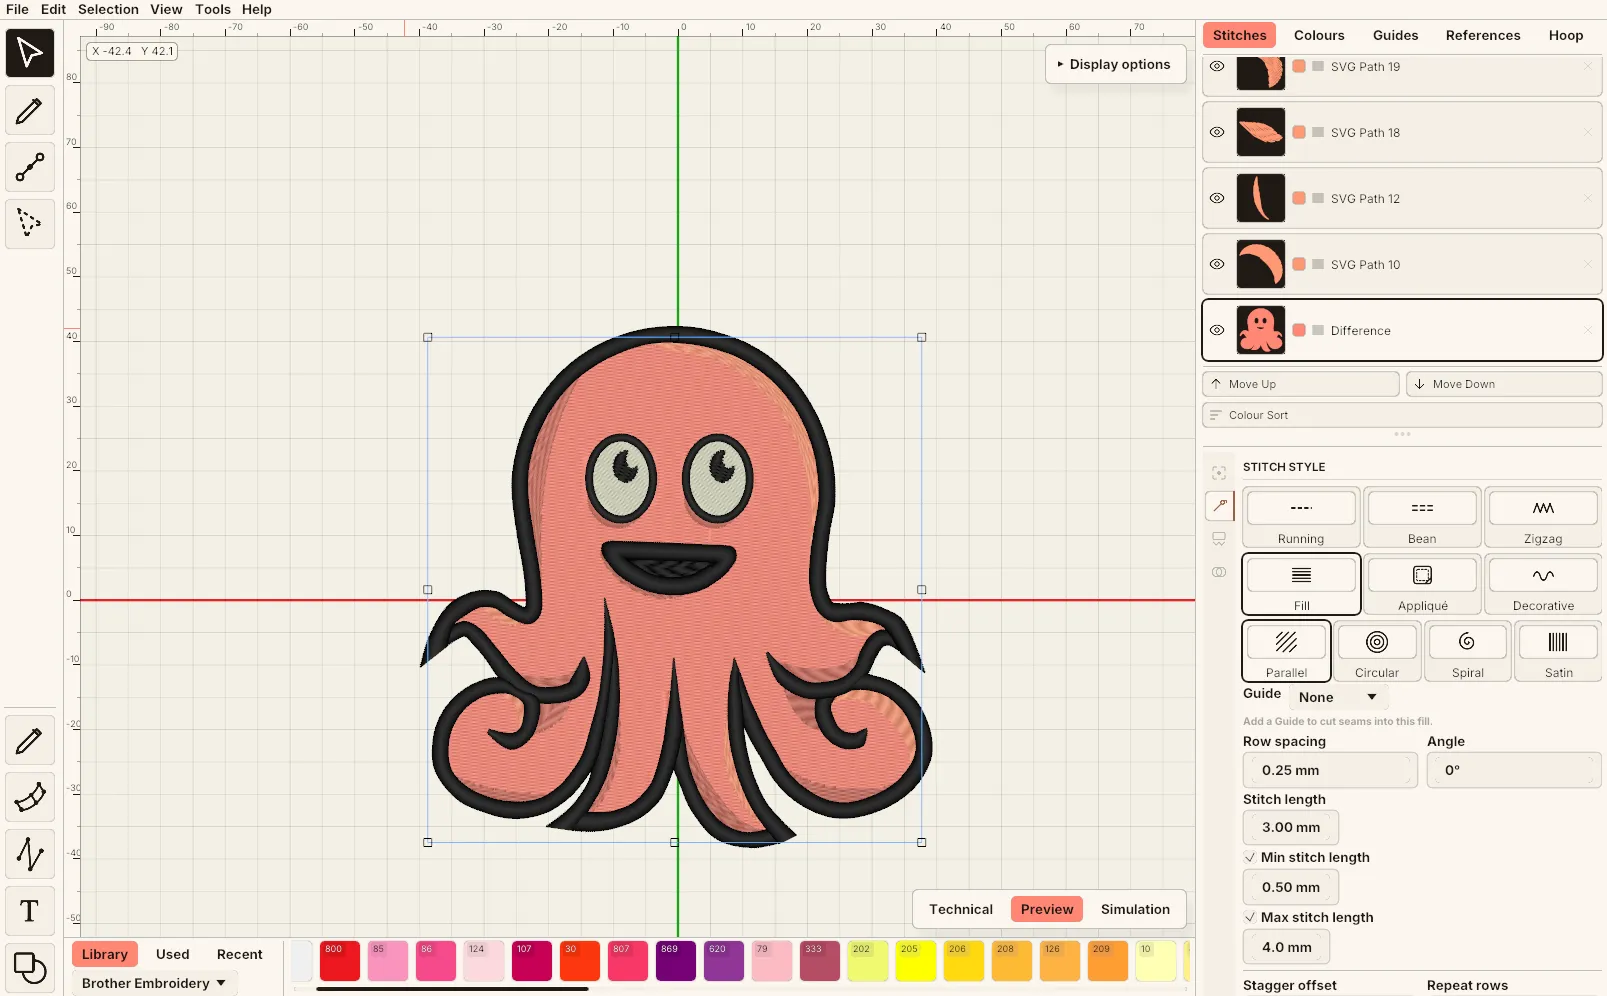Select the arrow selection tool
This screenshot has height=996, width=1607.
[x=30, y=53]
